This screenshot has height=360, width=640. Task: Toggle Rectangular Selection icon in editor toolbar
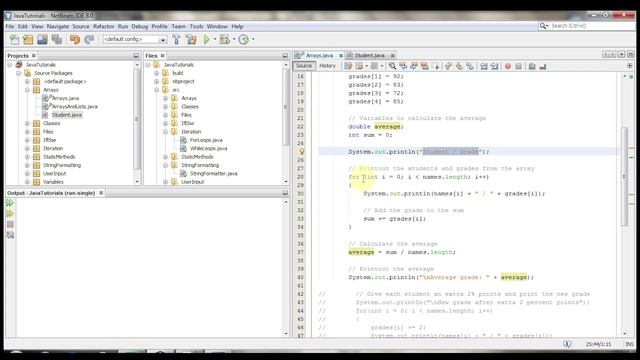pos(435,66)
